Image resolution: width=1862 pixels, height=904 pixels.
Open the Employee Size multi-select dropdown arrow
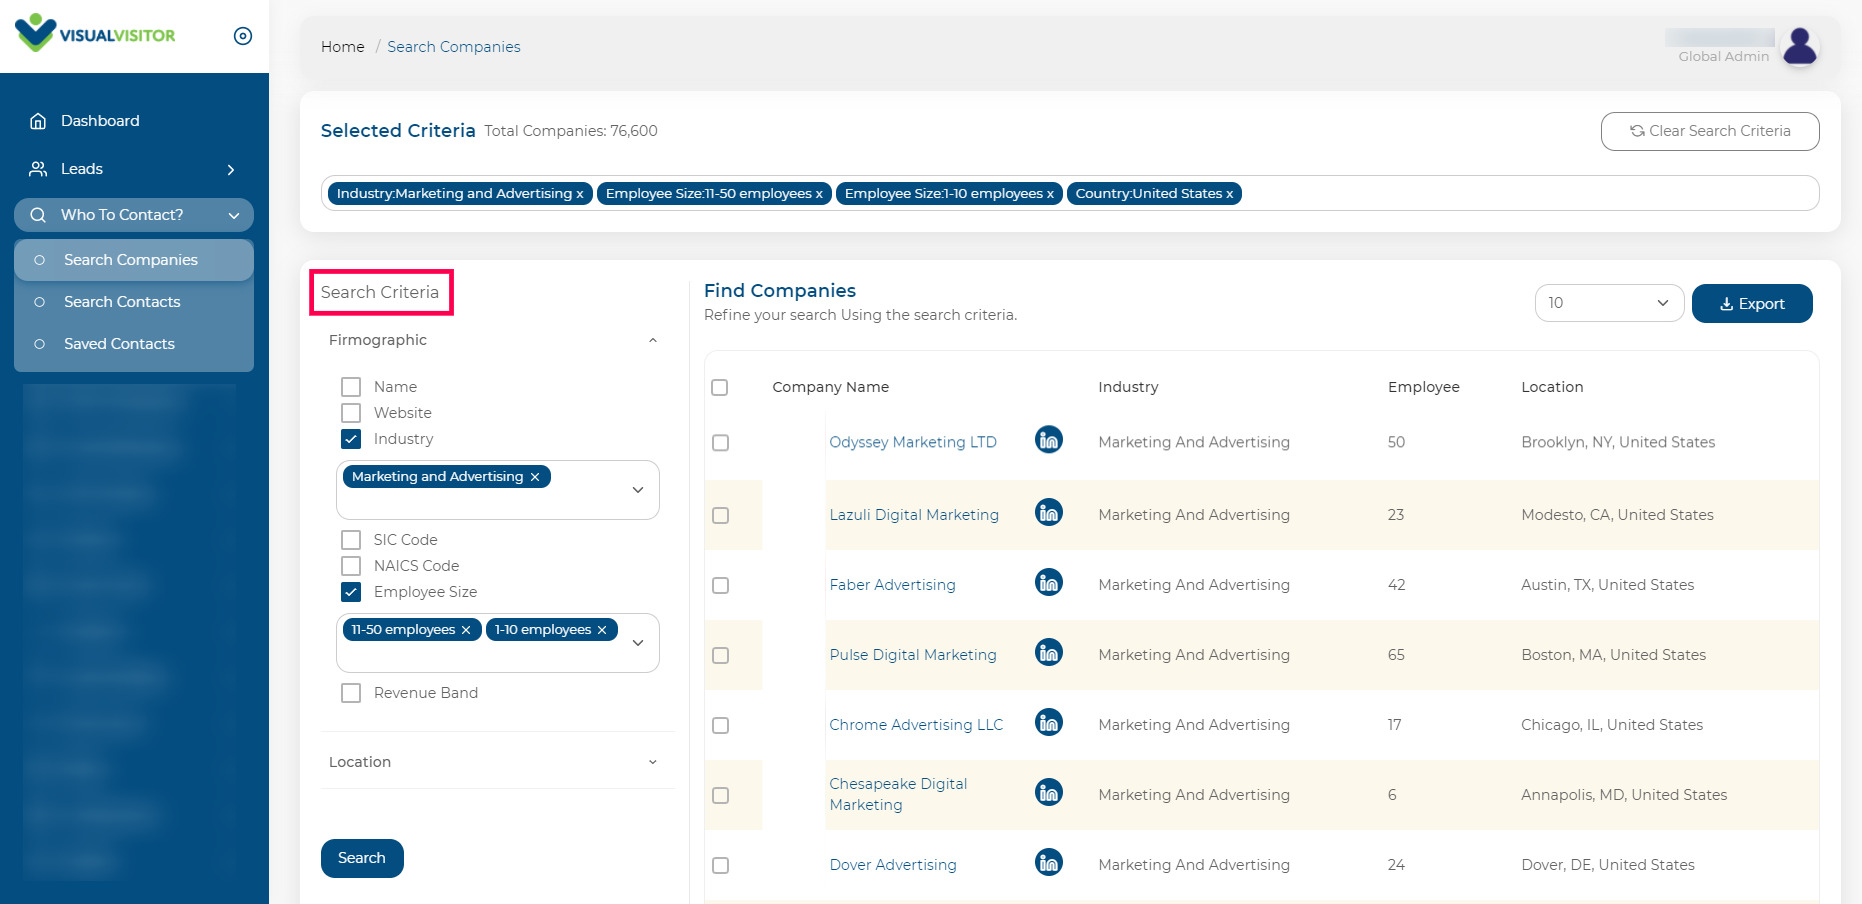pyautogui.click(x=638, y=643)
